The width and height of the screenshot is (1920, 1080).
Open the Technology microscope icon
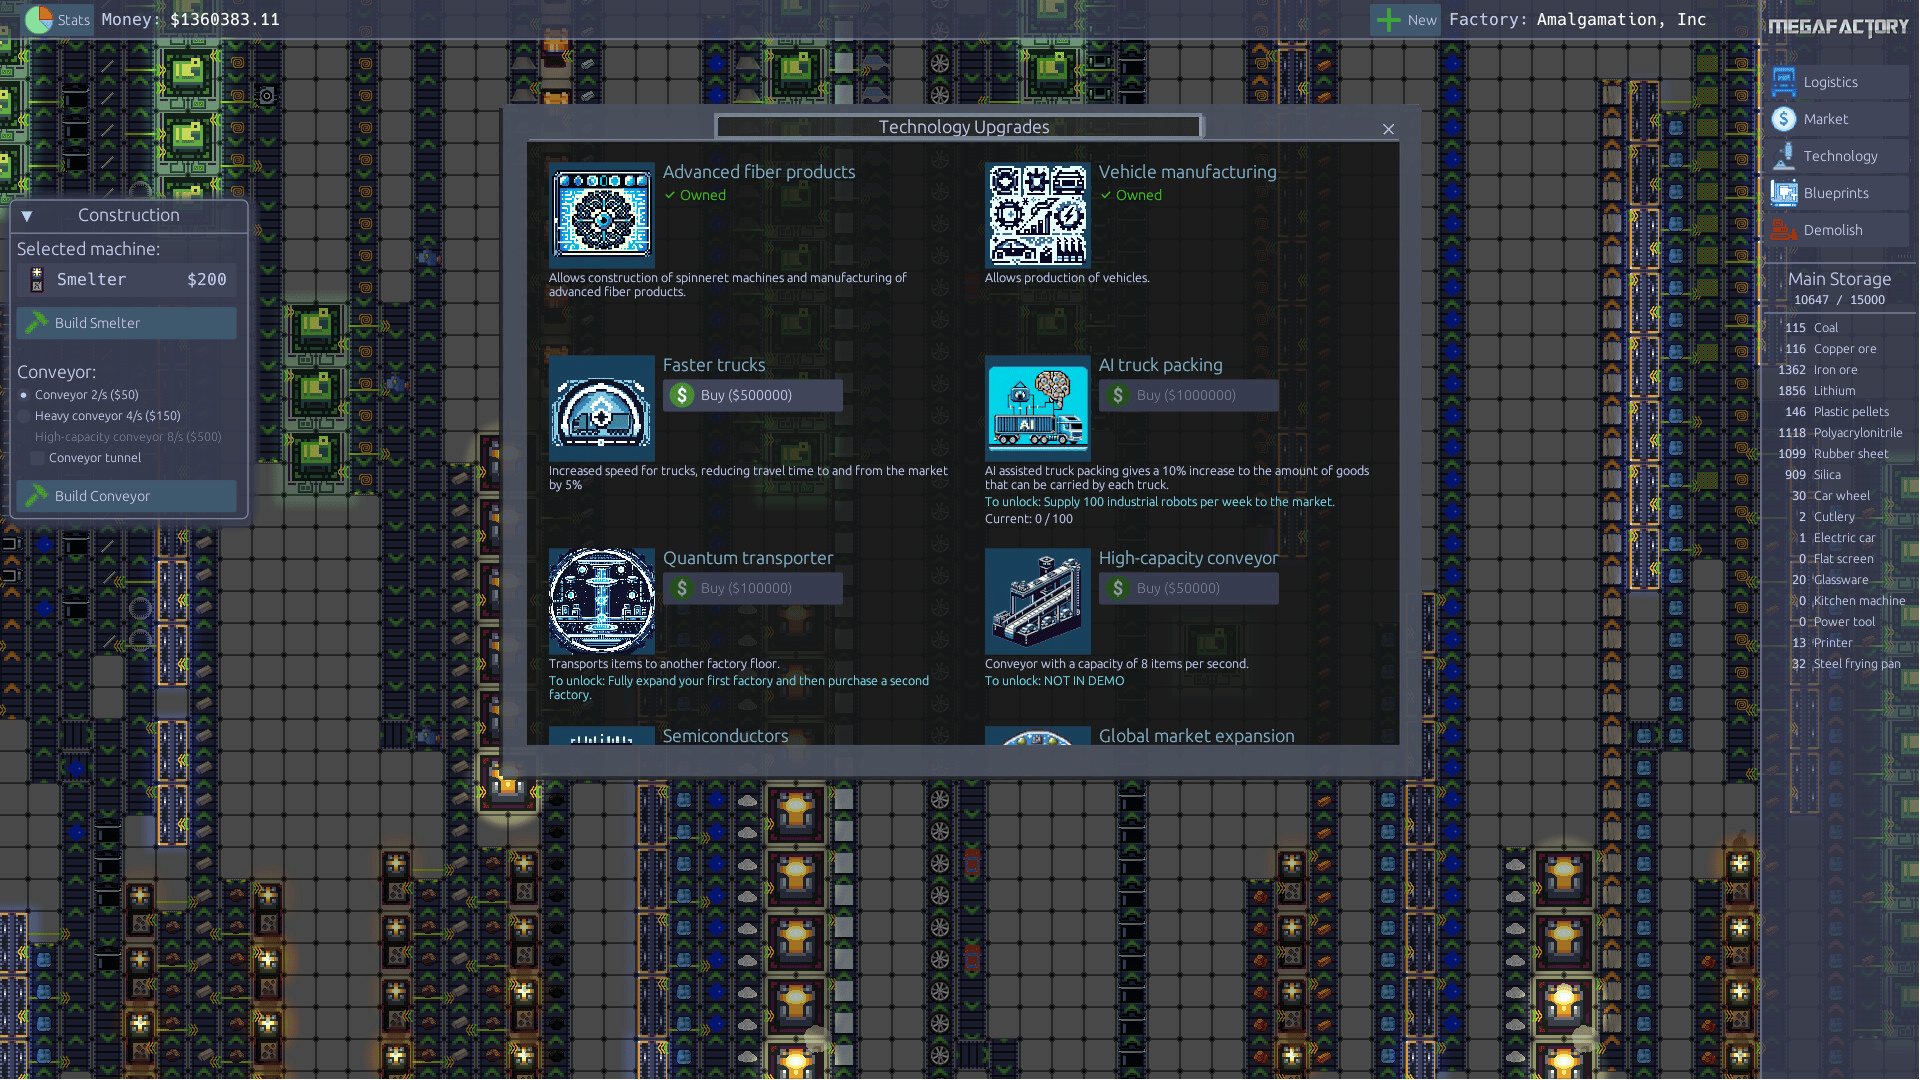tap(1783, 156)
